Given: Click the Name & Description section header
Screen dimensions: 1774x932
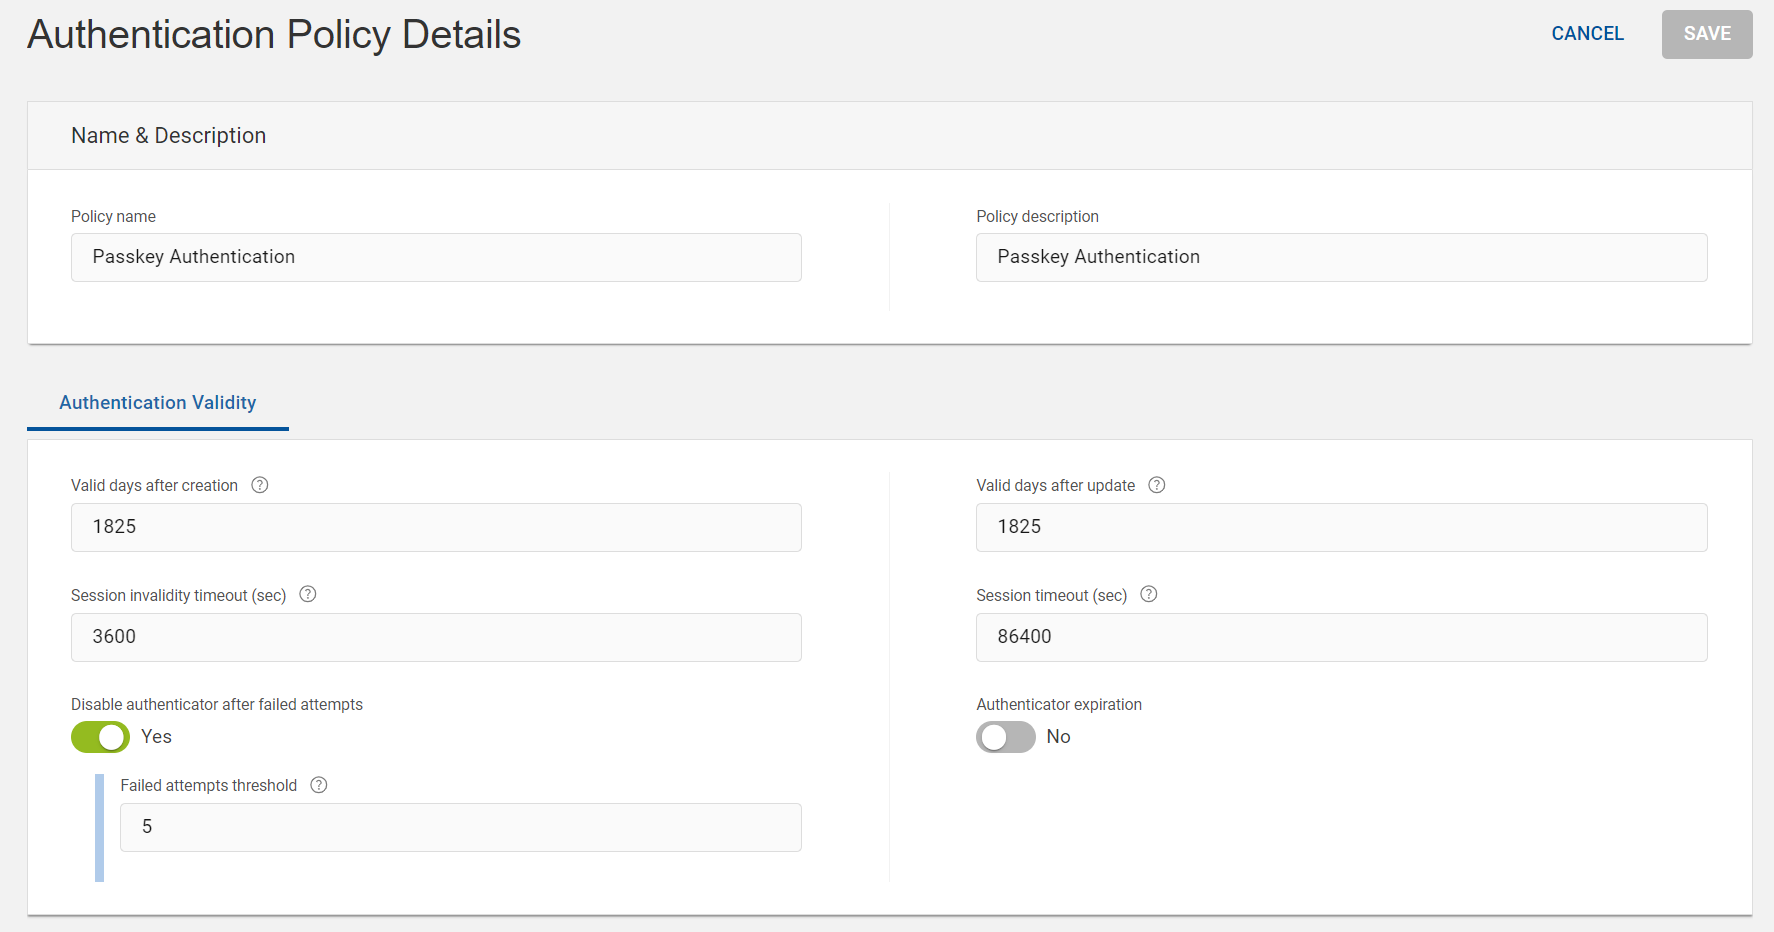Looking at the screenshot, I should point(169,136).
